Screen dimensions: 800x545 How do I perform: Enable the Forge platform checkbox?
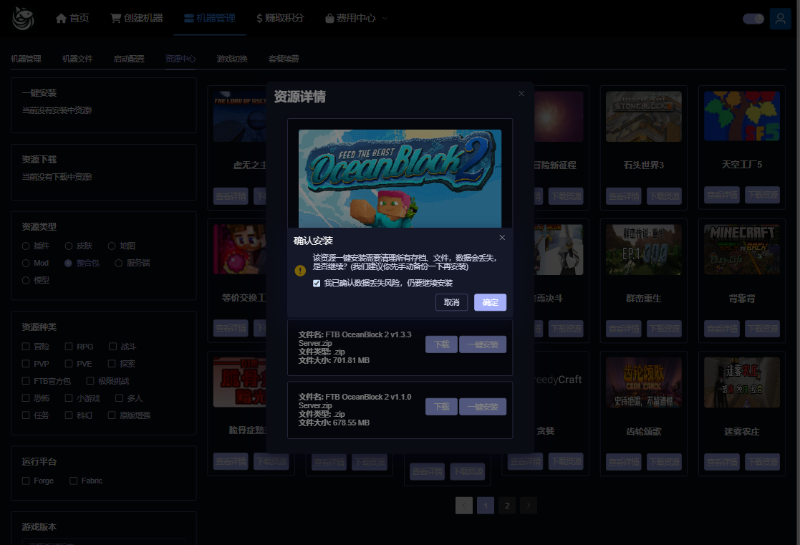tap(26, 481)
